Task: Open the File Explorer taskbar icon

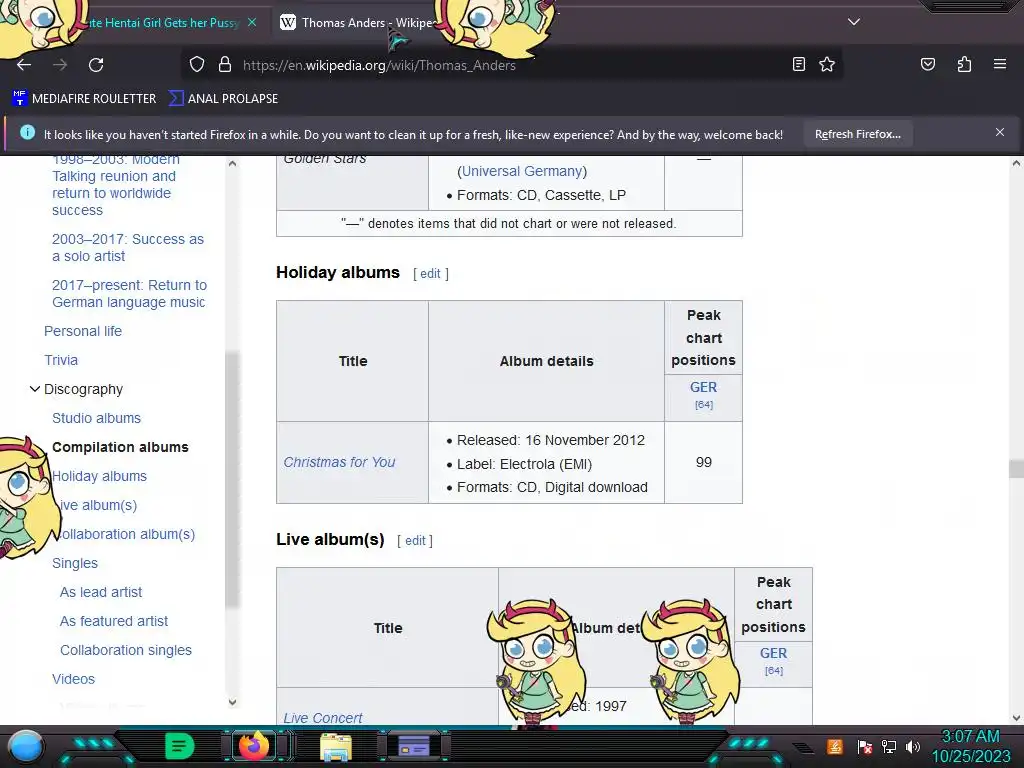Action: [x=336, y=746]
